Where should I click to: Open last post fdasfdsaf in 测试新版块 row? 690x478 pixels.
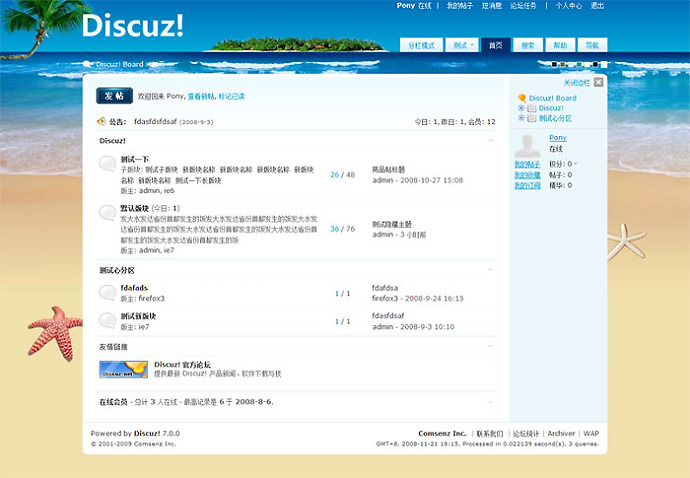click(x=388, y=316)
